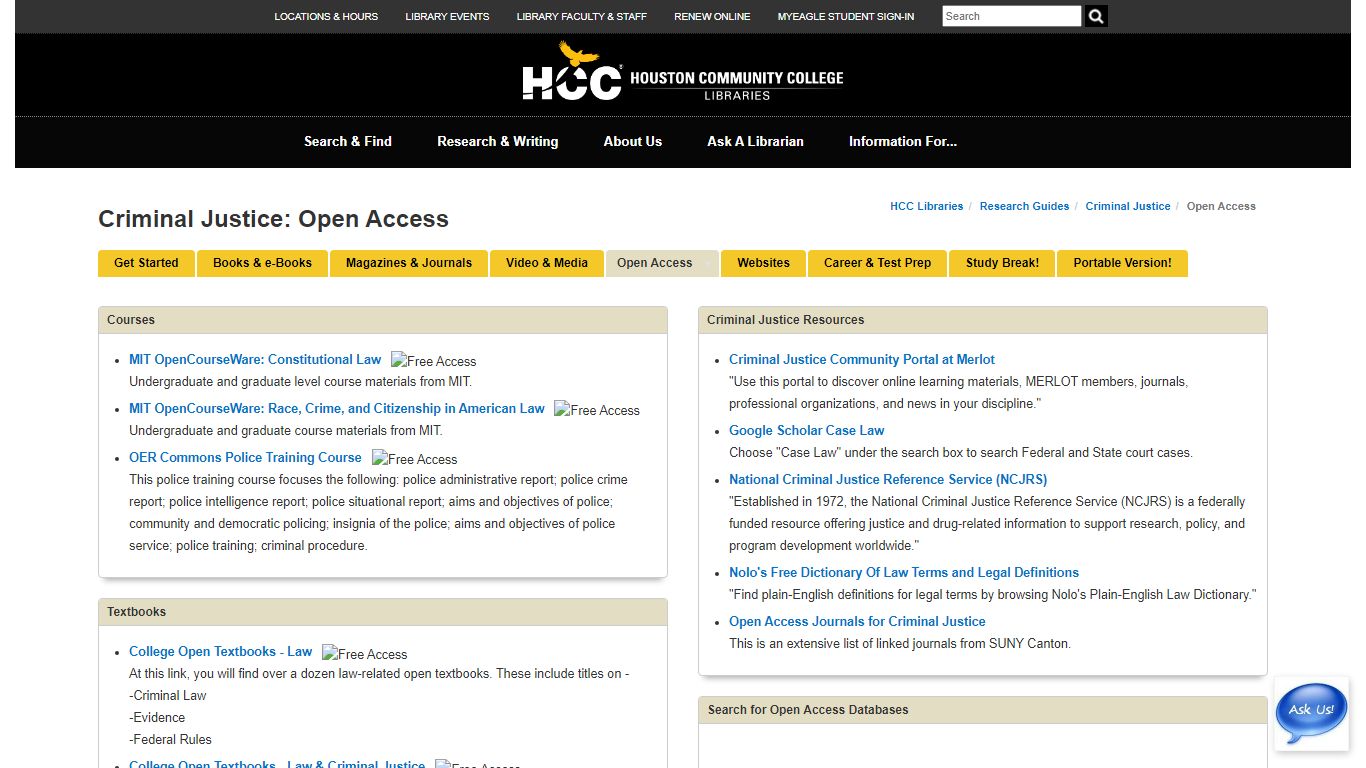
Task: Open MyEagle Student Sign-In link
Action: tap(846, 16)
